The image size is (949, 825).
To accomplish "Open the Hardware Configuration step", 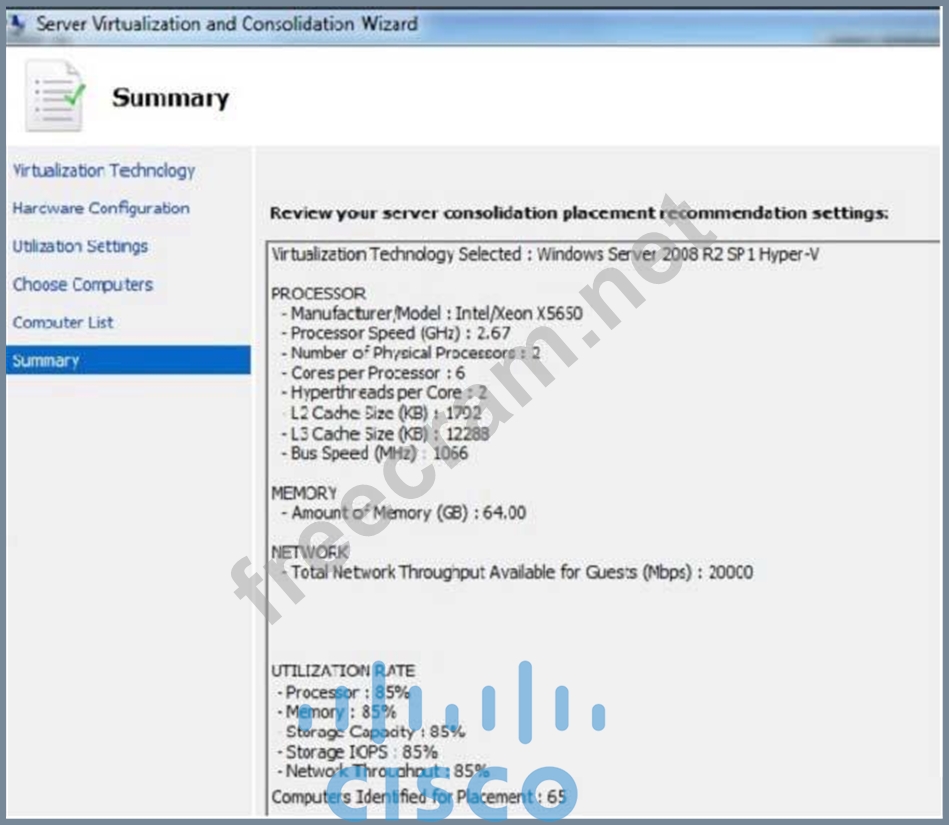I will [x=101, y=209].
